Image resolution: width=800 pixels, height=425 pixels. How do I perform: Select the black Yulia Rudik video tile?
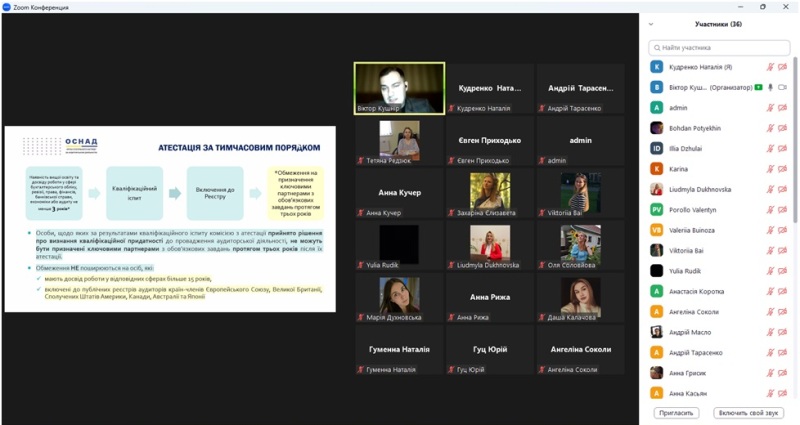tap(399, 245)
